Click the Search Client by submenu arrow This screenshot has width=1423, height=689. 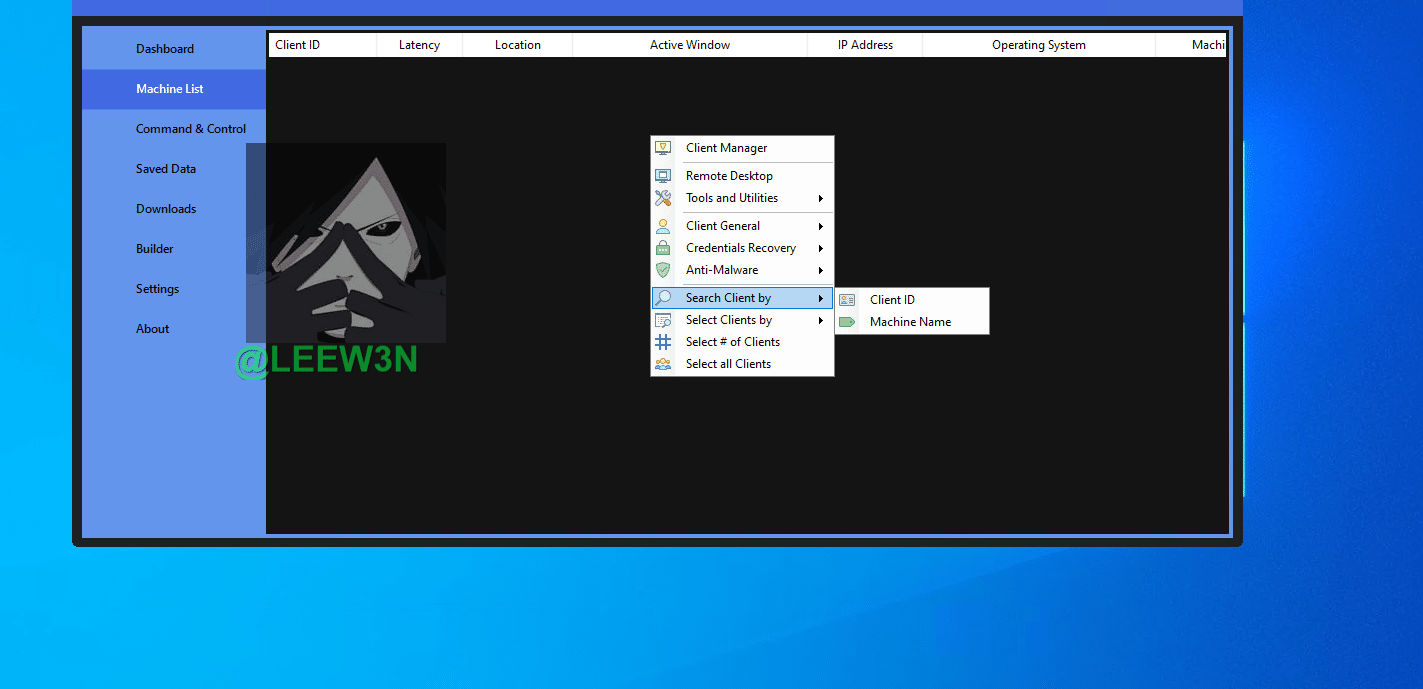pyautogui.click(x=821, y=298)
